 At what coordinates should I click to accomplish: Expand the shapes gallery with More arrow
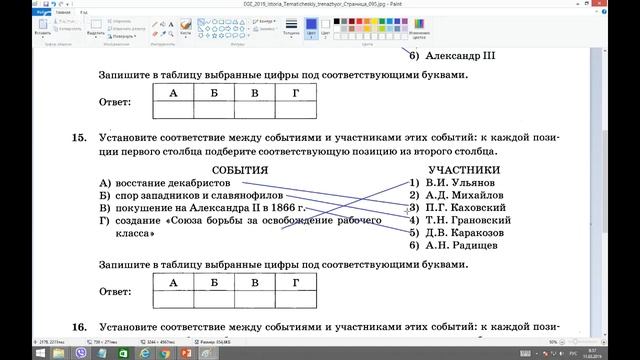tap(249, 36)
